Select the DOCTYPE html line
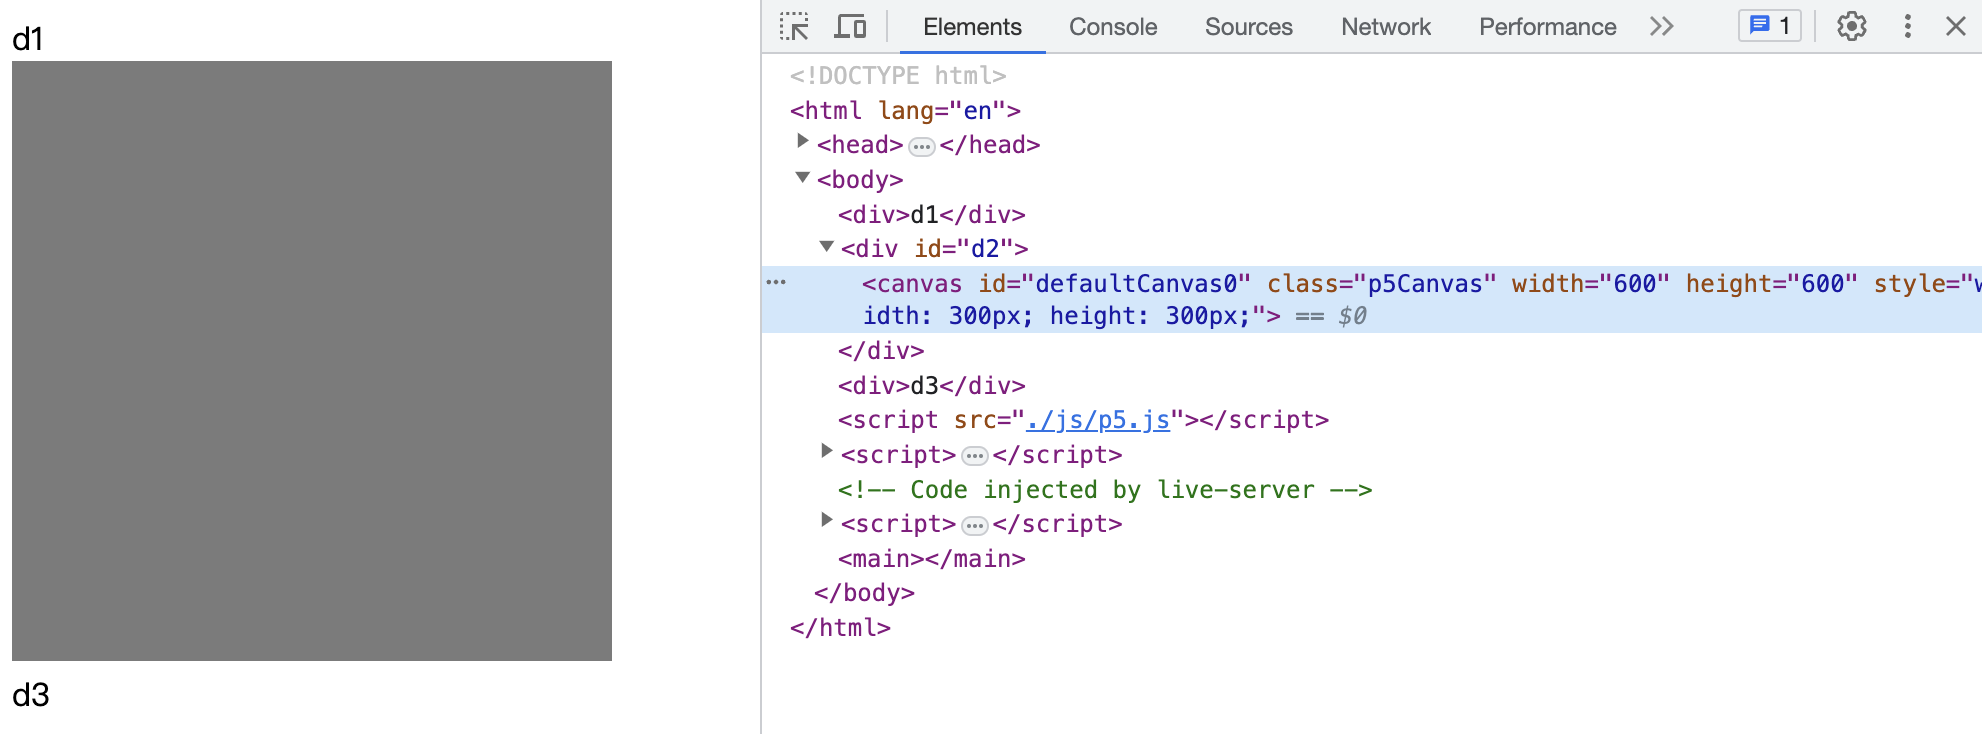 (x=898, y=75)
